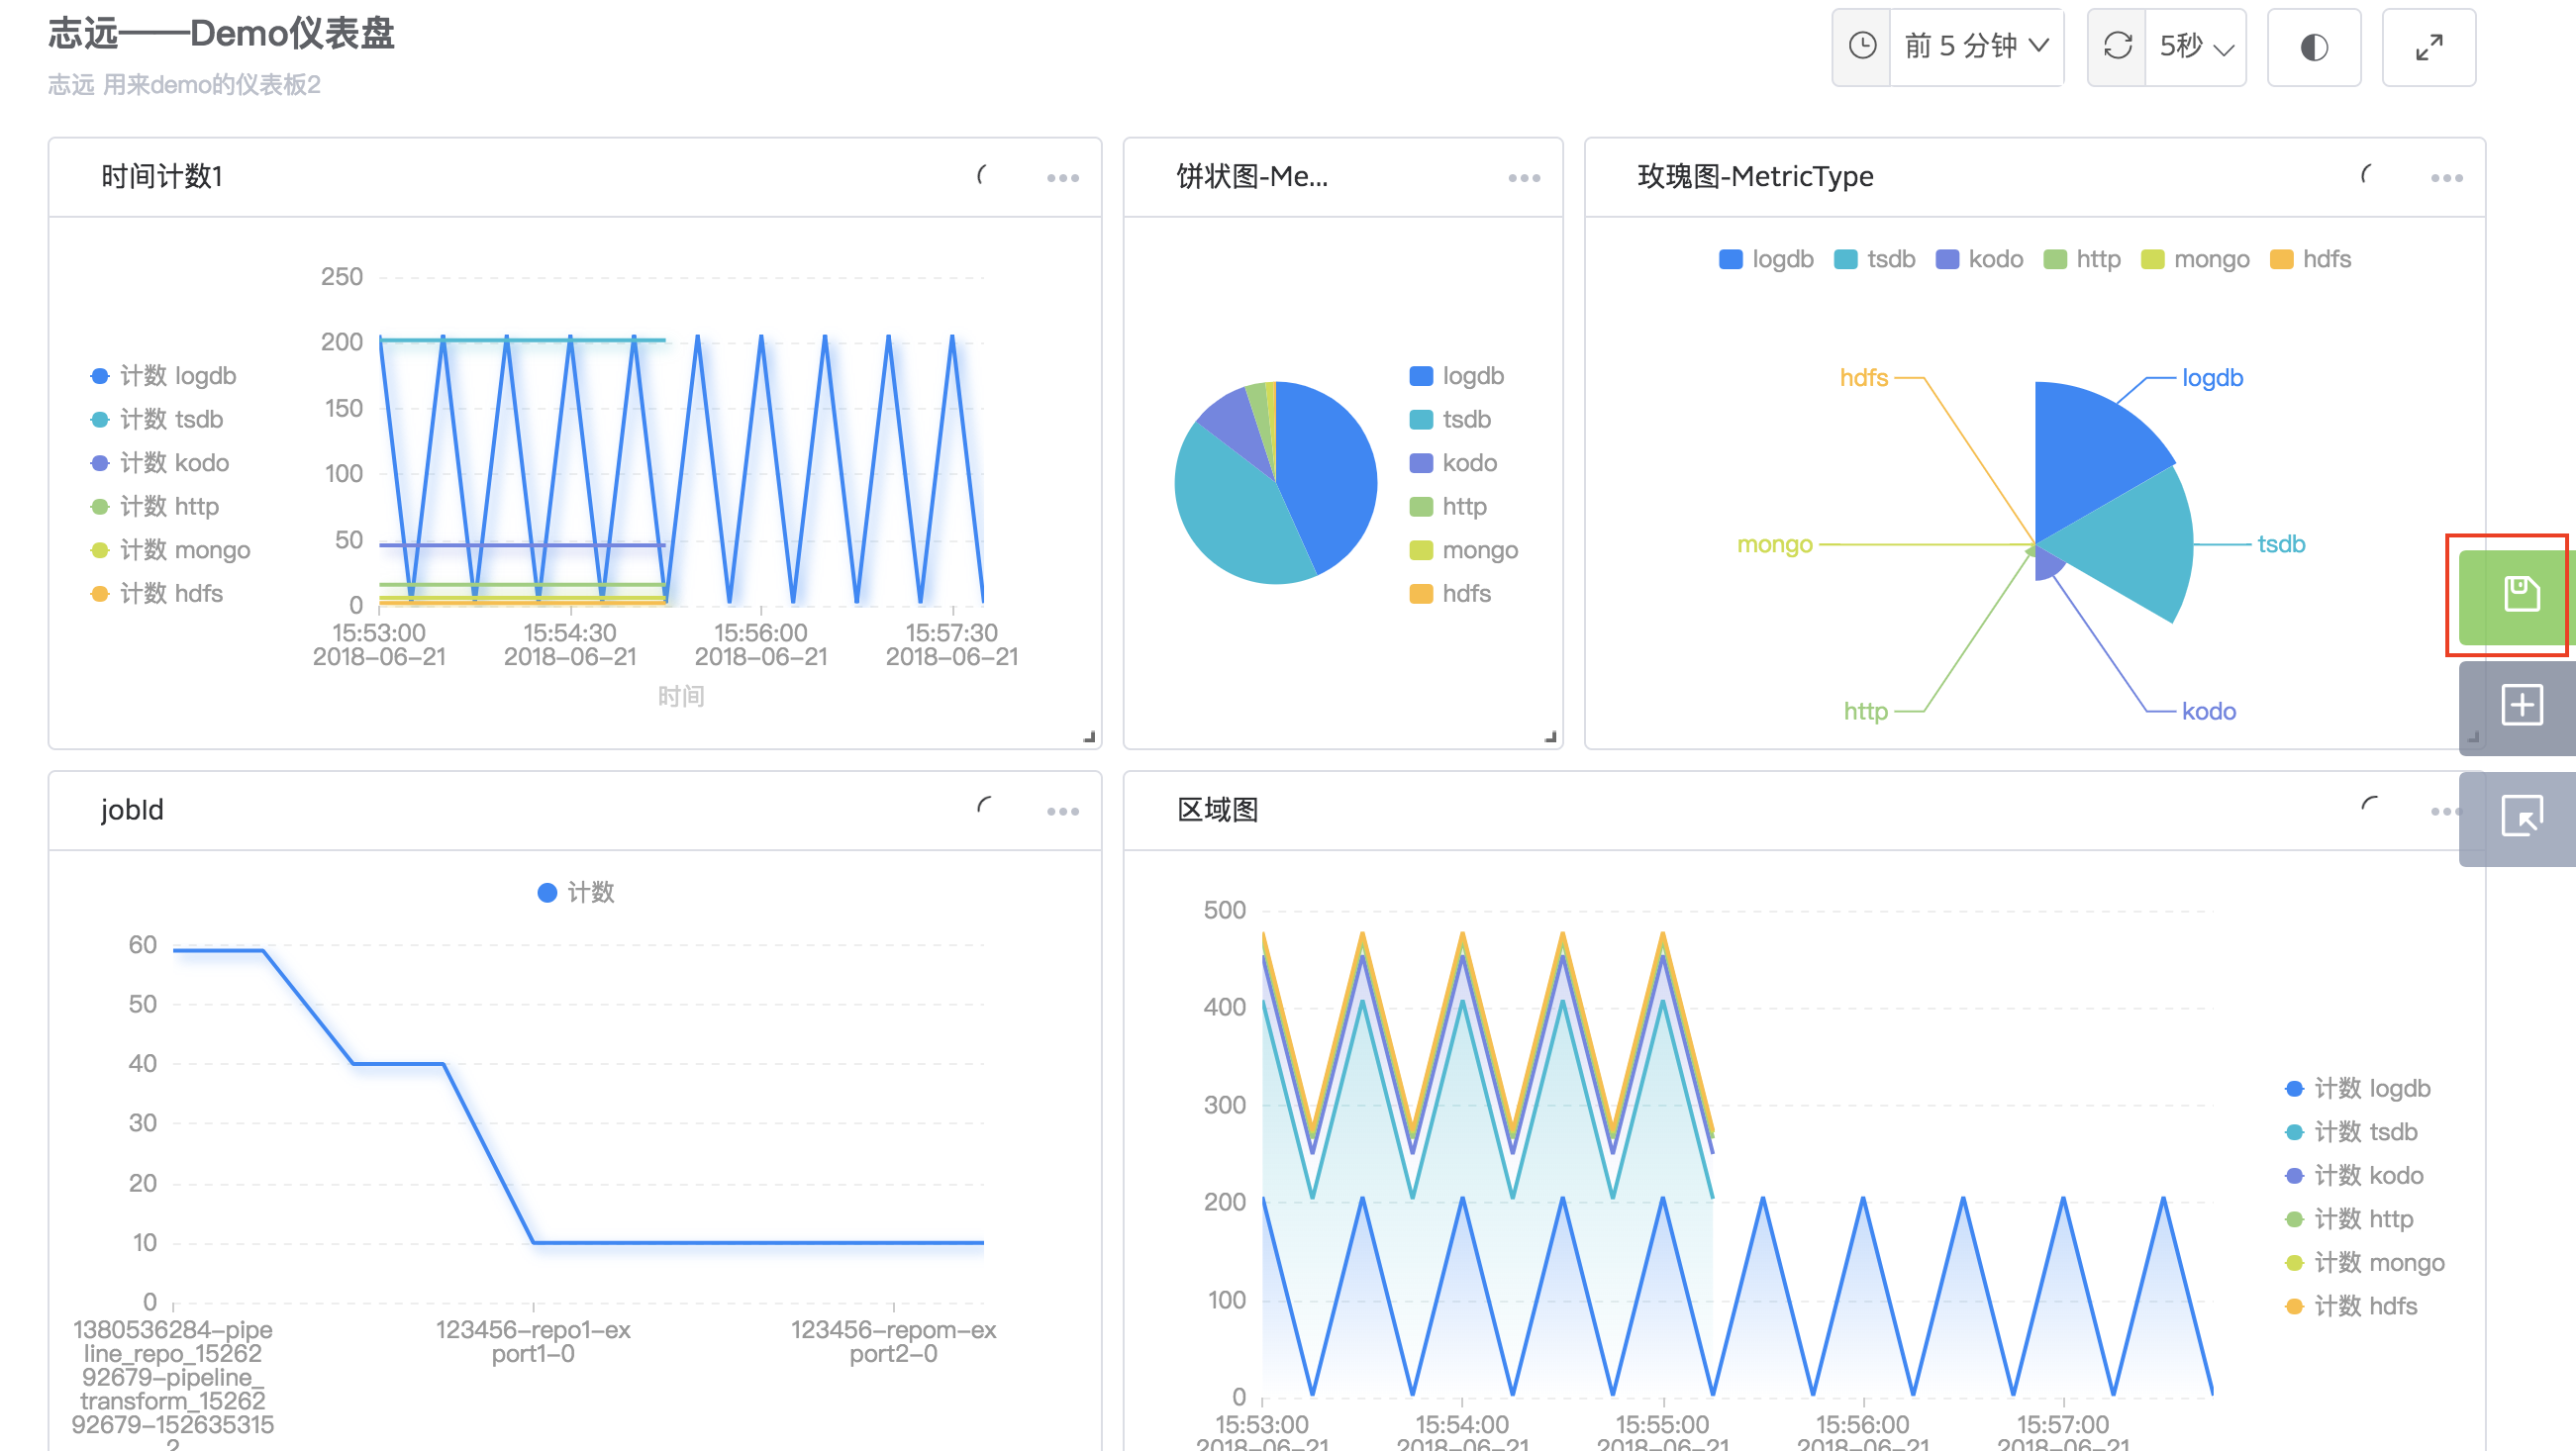Click the fullscreen expand icon
The height and width of the screenshot is (1451, 2576).
coord(2429,47)
